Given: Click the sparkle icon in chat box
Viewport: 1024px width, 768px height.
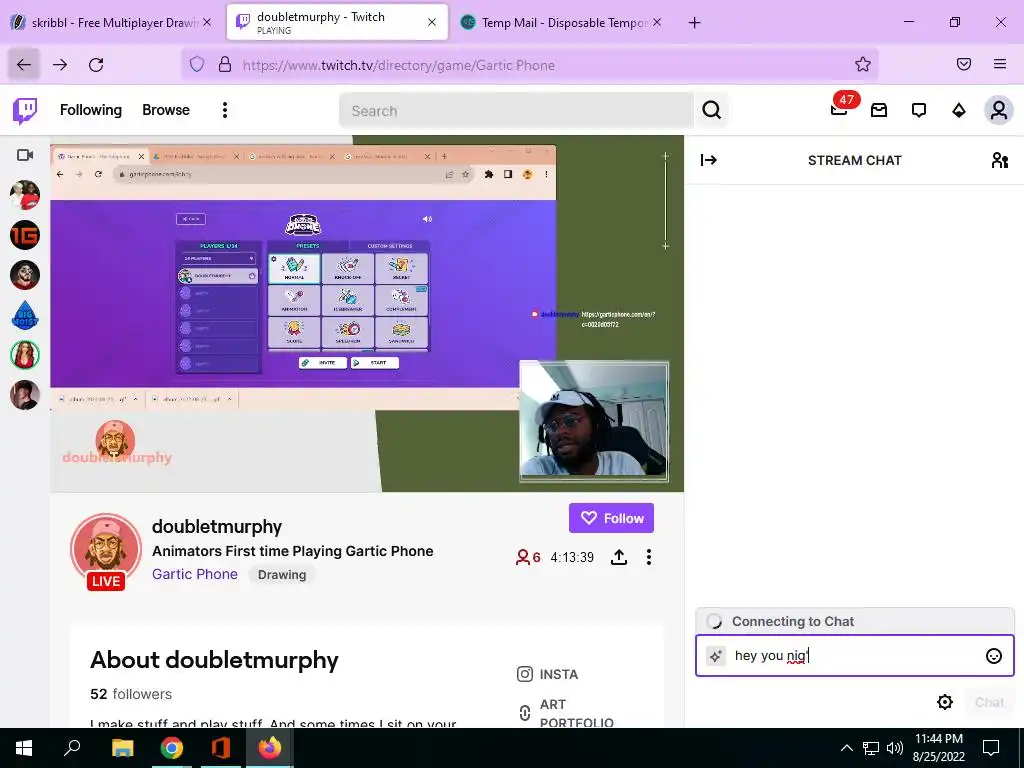Looking at the screenshot, I should [716, 656].
